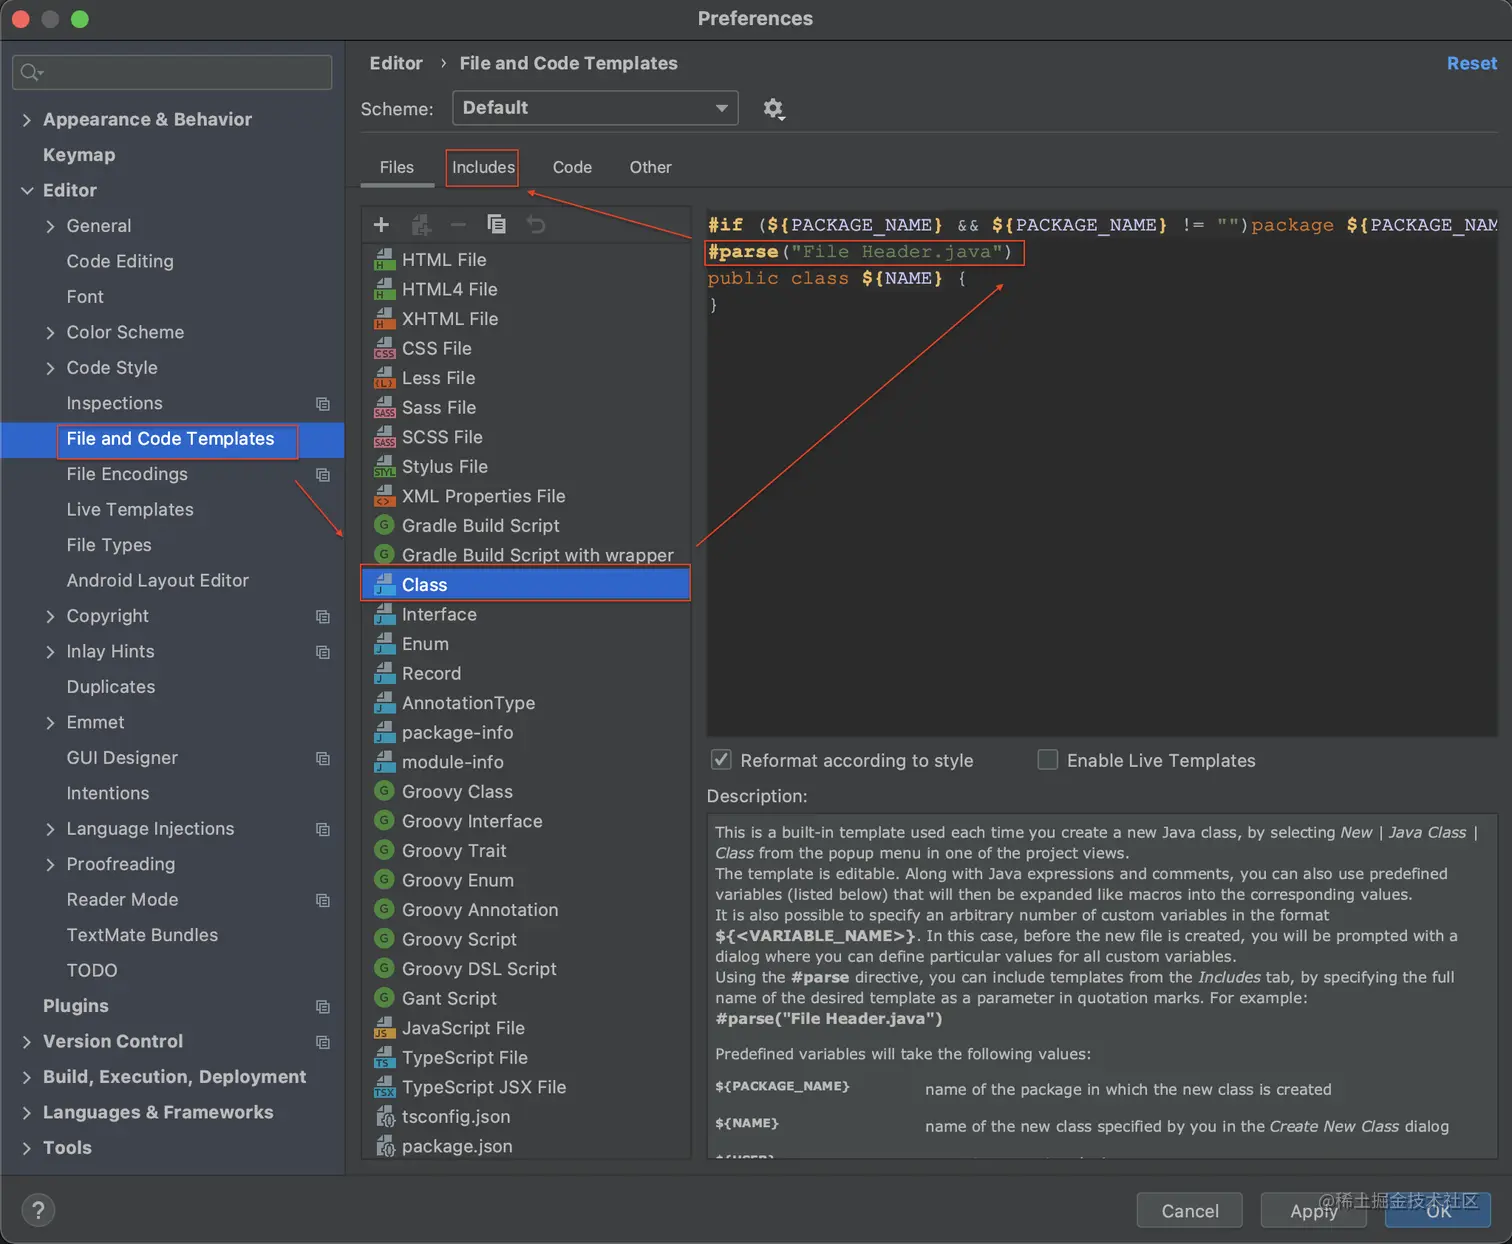Click the copy template icon

pos(496,224)
